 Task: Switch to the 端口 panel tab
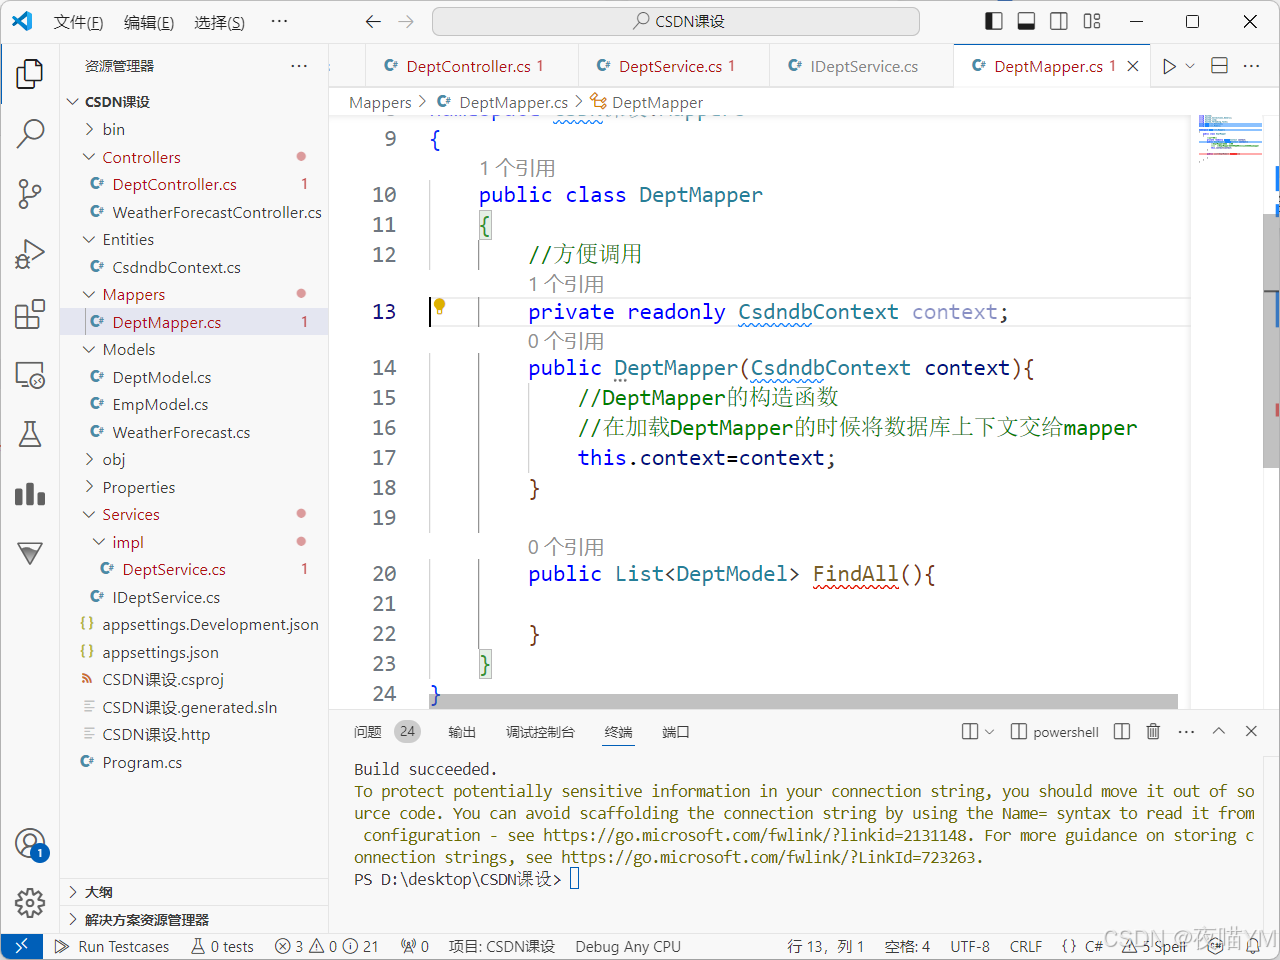(x=676, y=732)
